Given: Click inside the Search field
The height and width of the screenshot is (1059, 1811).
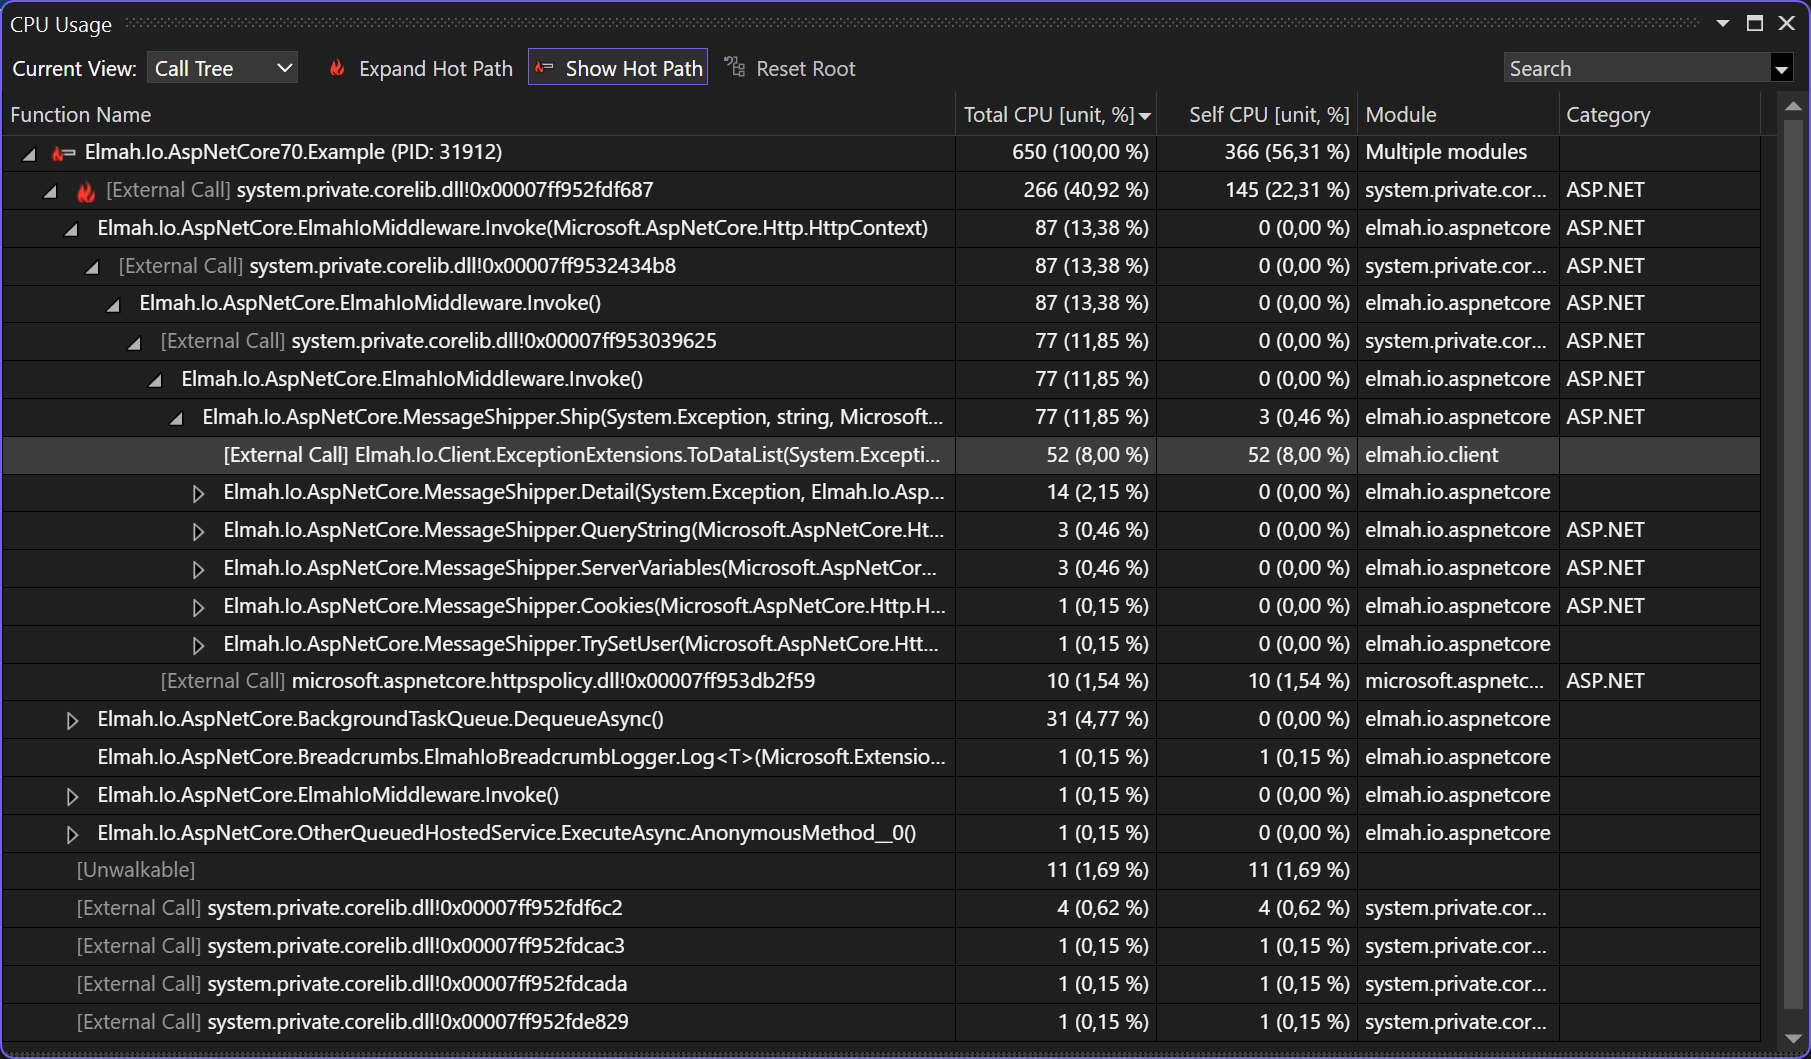Looking at the screenshot, I should (x=1630, y=67).
